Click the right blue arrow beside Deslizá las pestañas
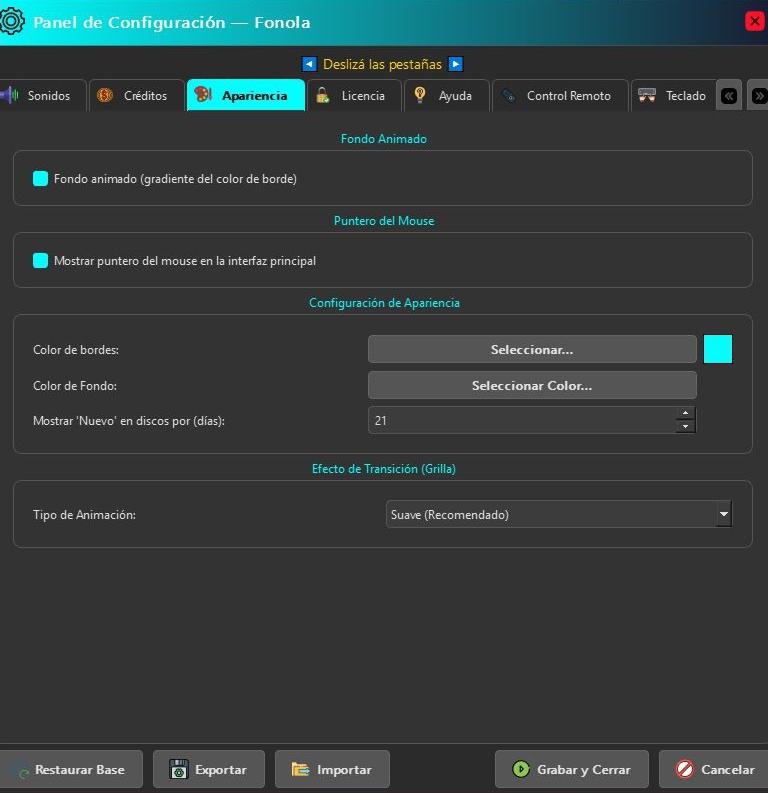 (x=456, y=64)
